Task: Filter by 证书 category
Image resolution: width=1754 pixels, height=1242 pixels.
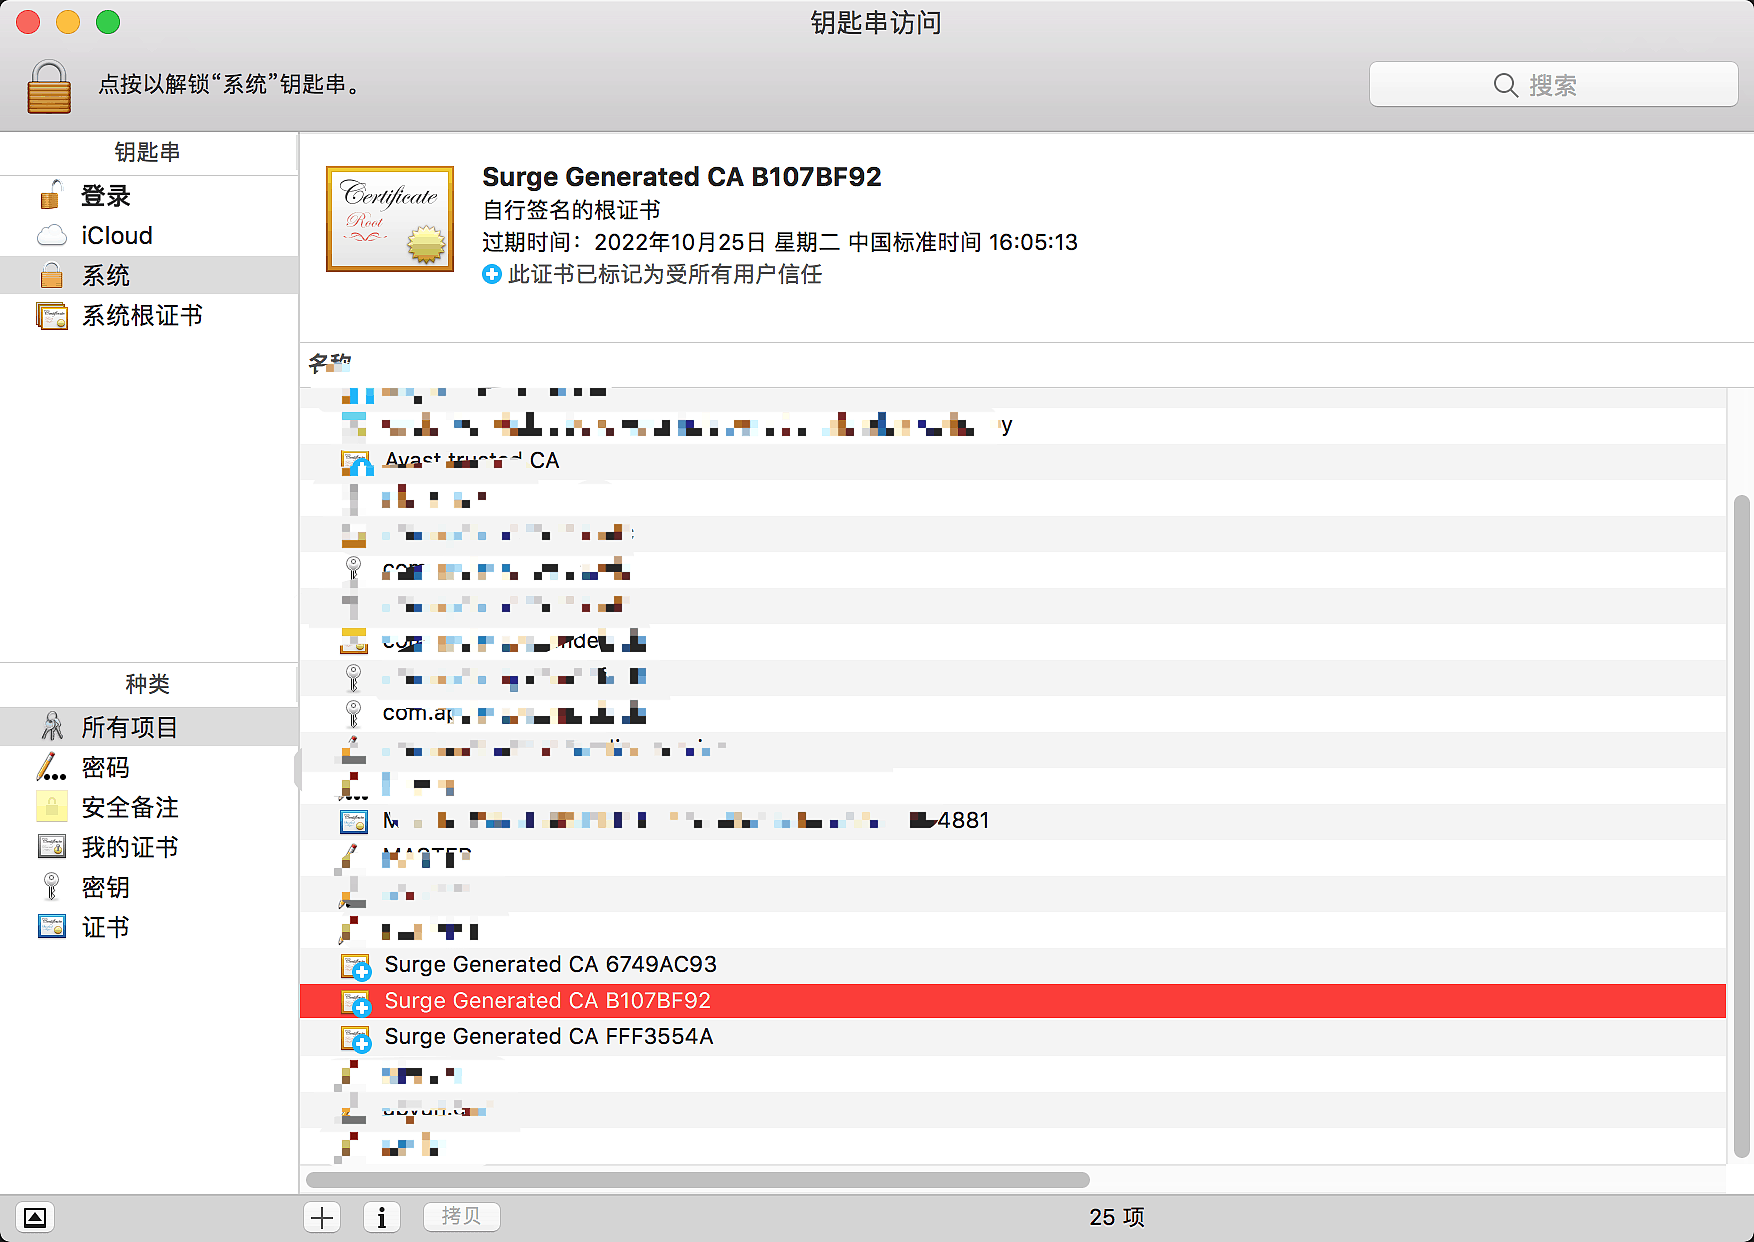Action: [105, 928]
